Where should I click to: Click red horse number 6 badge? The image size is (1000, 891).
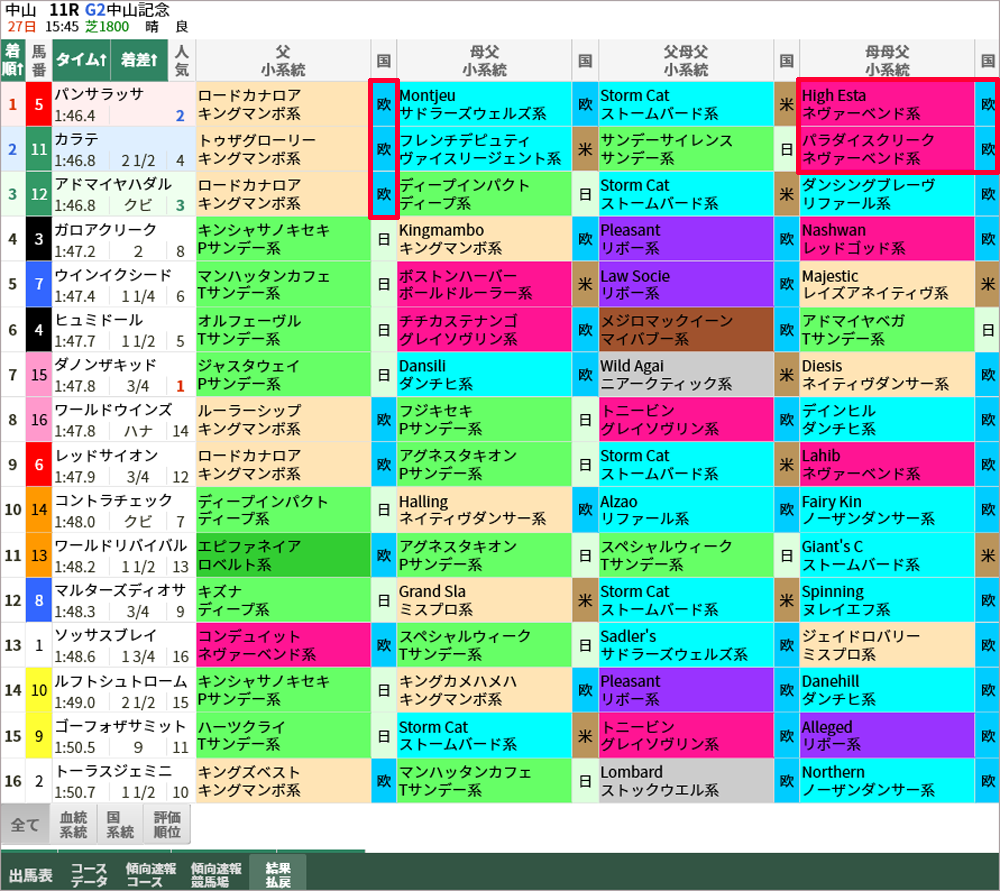tap(39, 465)
